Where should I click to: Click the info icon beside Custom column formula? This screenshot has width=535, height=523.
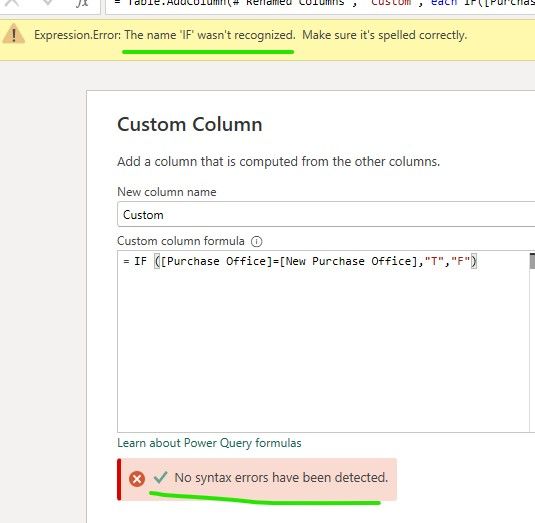[x=257, y=241]
